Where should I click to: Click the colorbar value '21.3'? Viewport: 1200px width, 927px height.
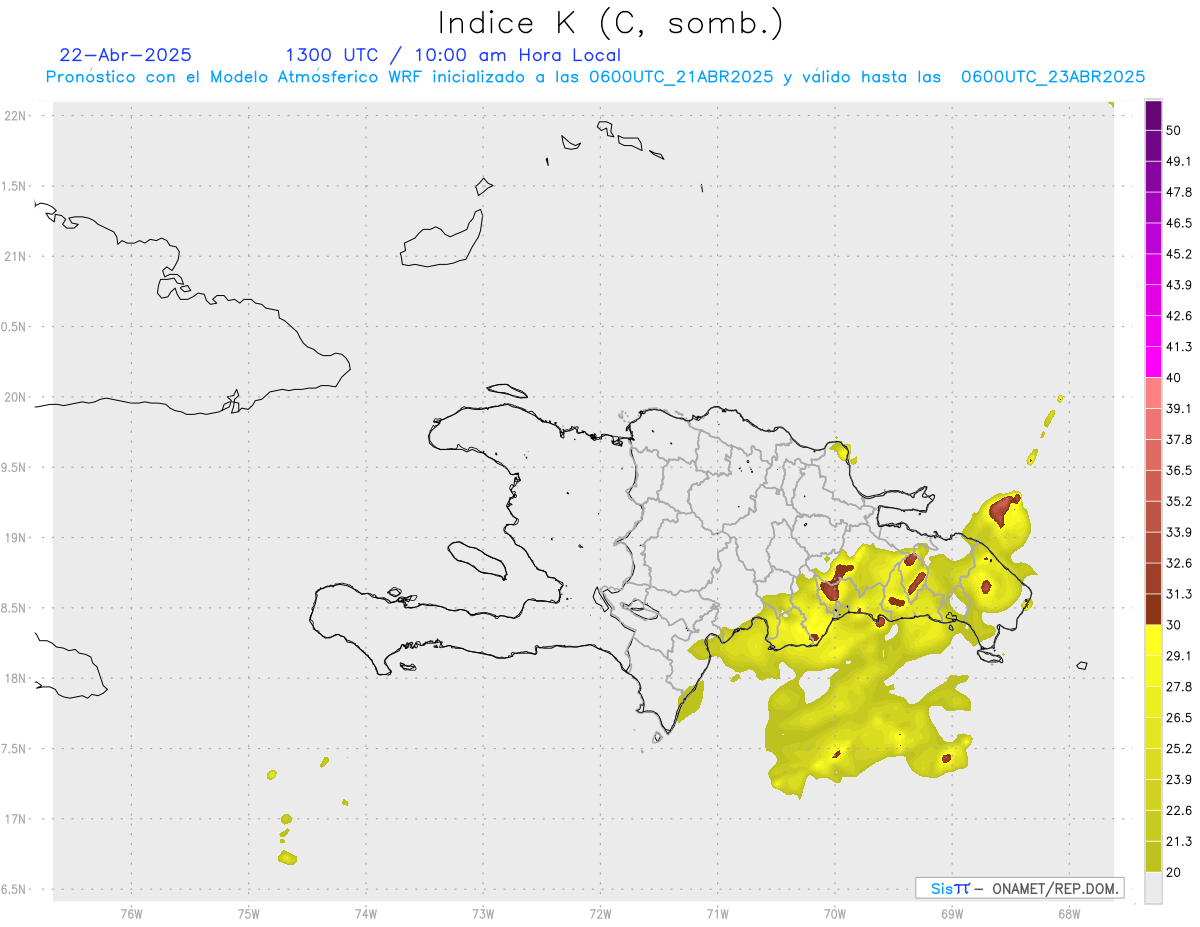(x=1179, y=842)
